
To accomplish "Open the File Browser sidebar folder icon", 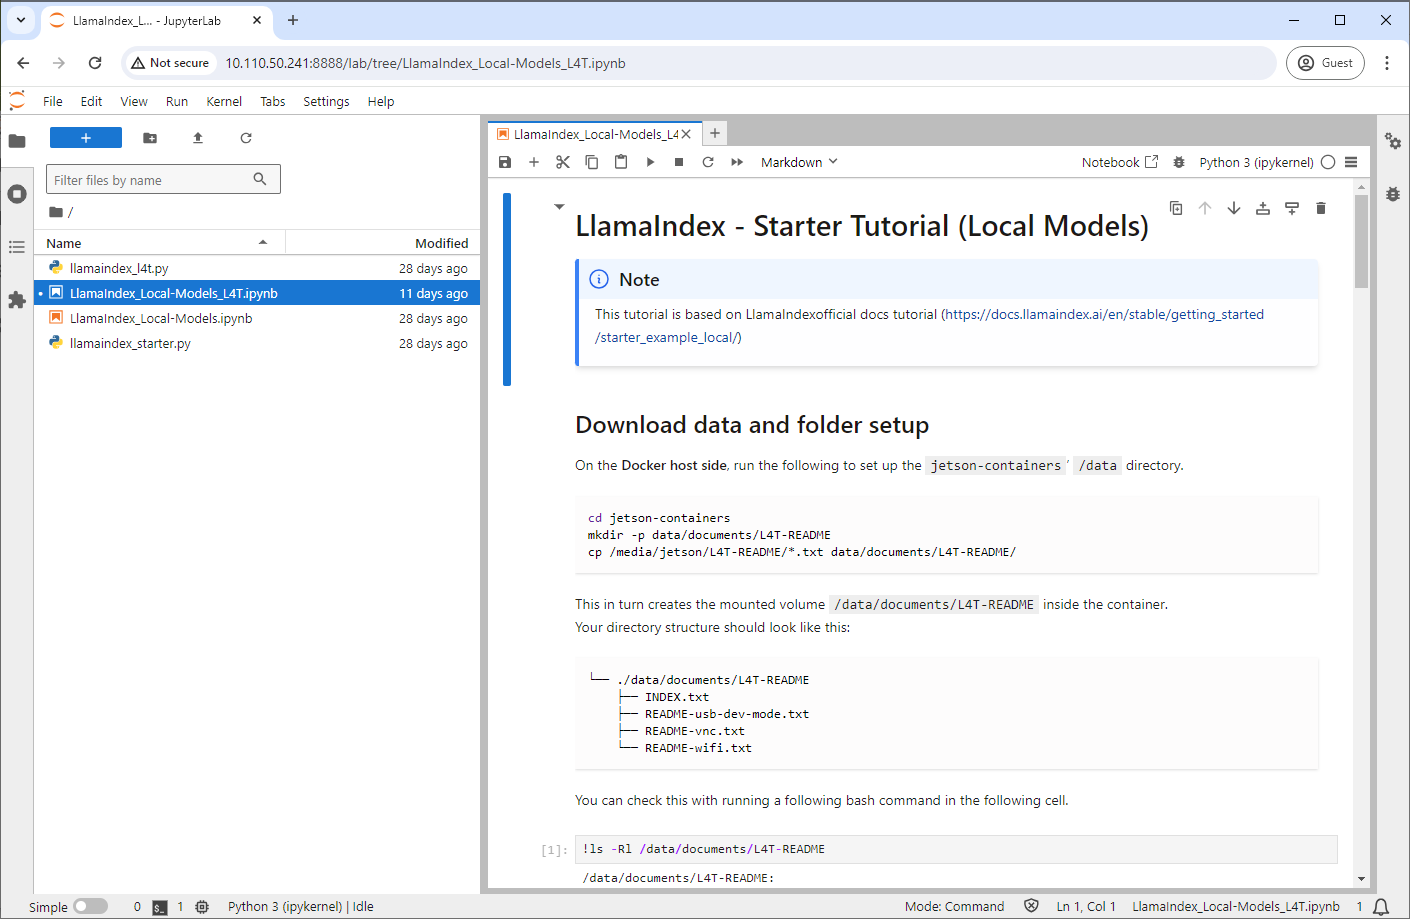I will pyautogui.click(x=17, y=141).
